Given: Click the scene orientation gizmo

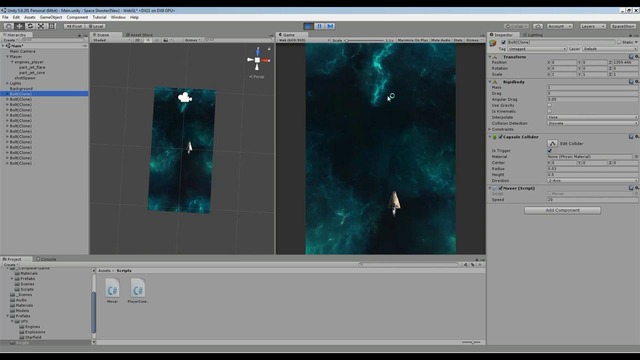Looking at the screenshot, I should (257, 60).
